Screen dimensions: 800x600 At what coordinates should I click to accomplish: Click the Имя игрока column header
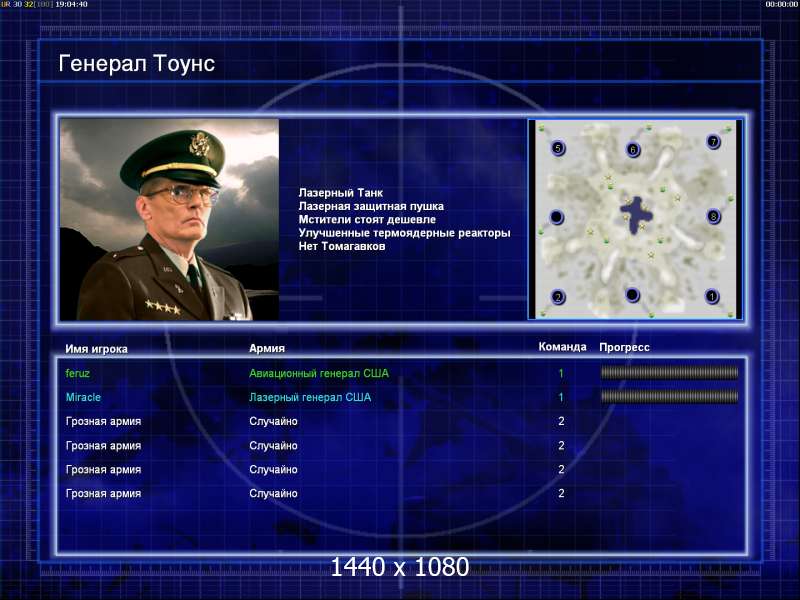[96, 349]
